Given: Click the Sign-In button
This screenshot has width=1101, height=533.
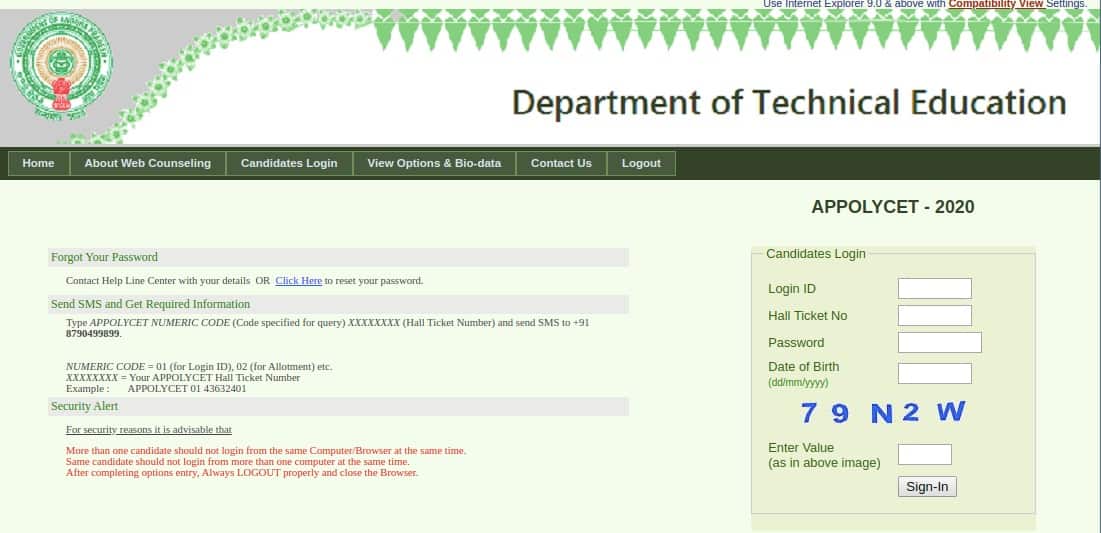Looking at the screenshot, I should pos(927,487).
